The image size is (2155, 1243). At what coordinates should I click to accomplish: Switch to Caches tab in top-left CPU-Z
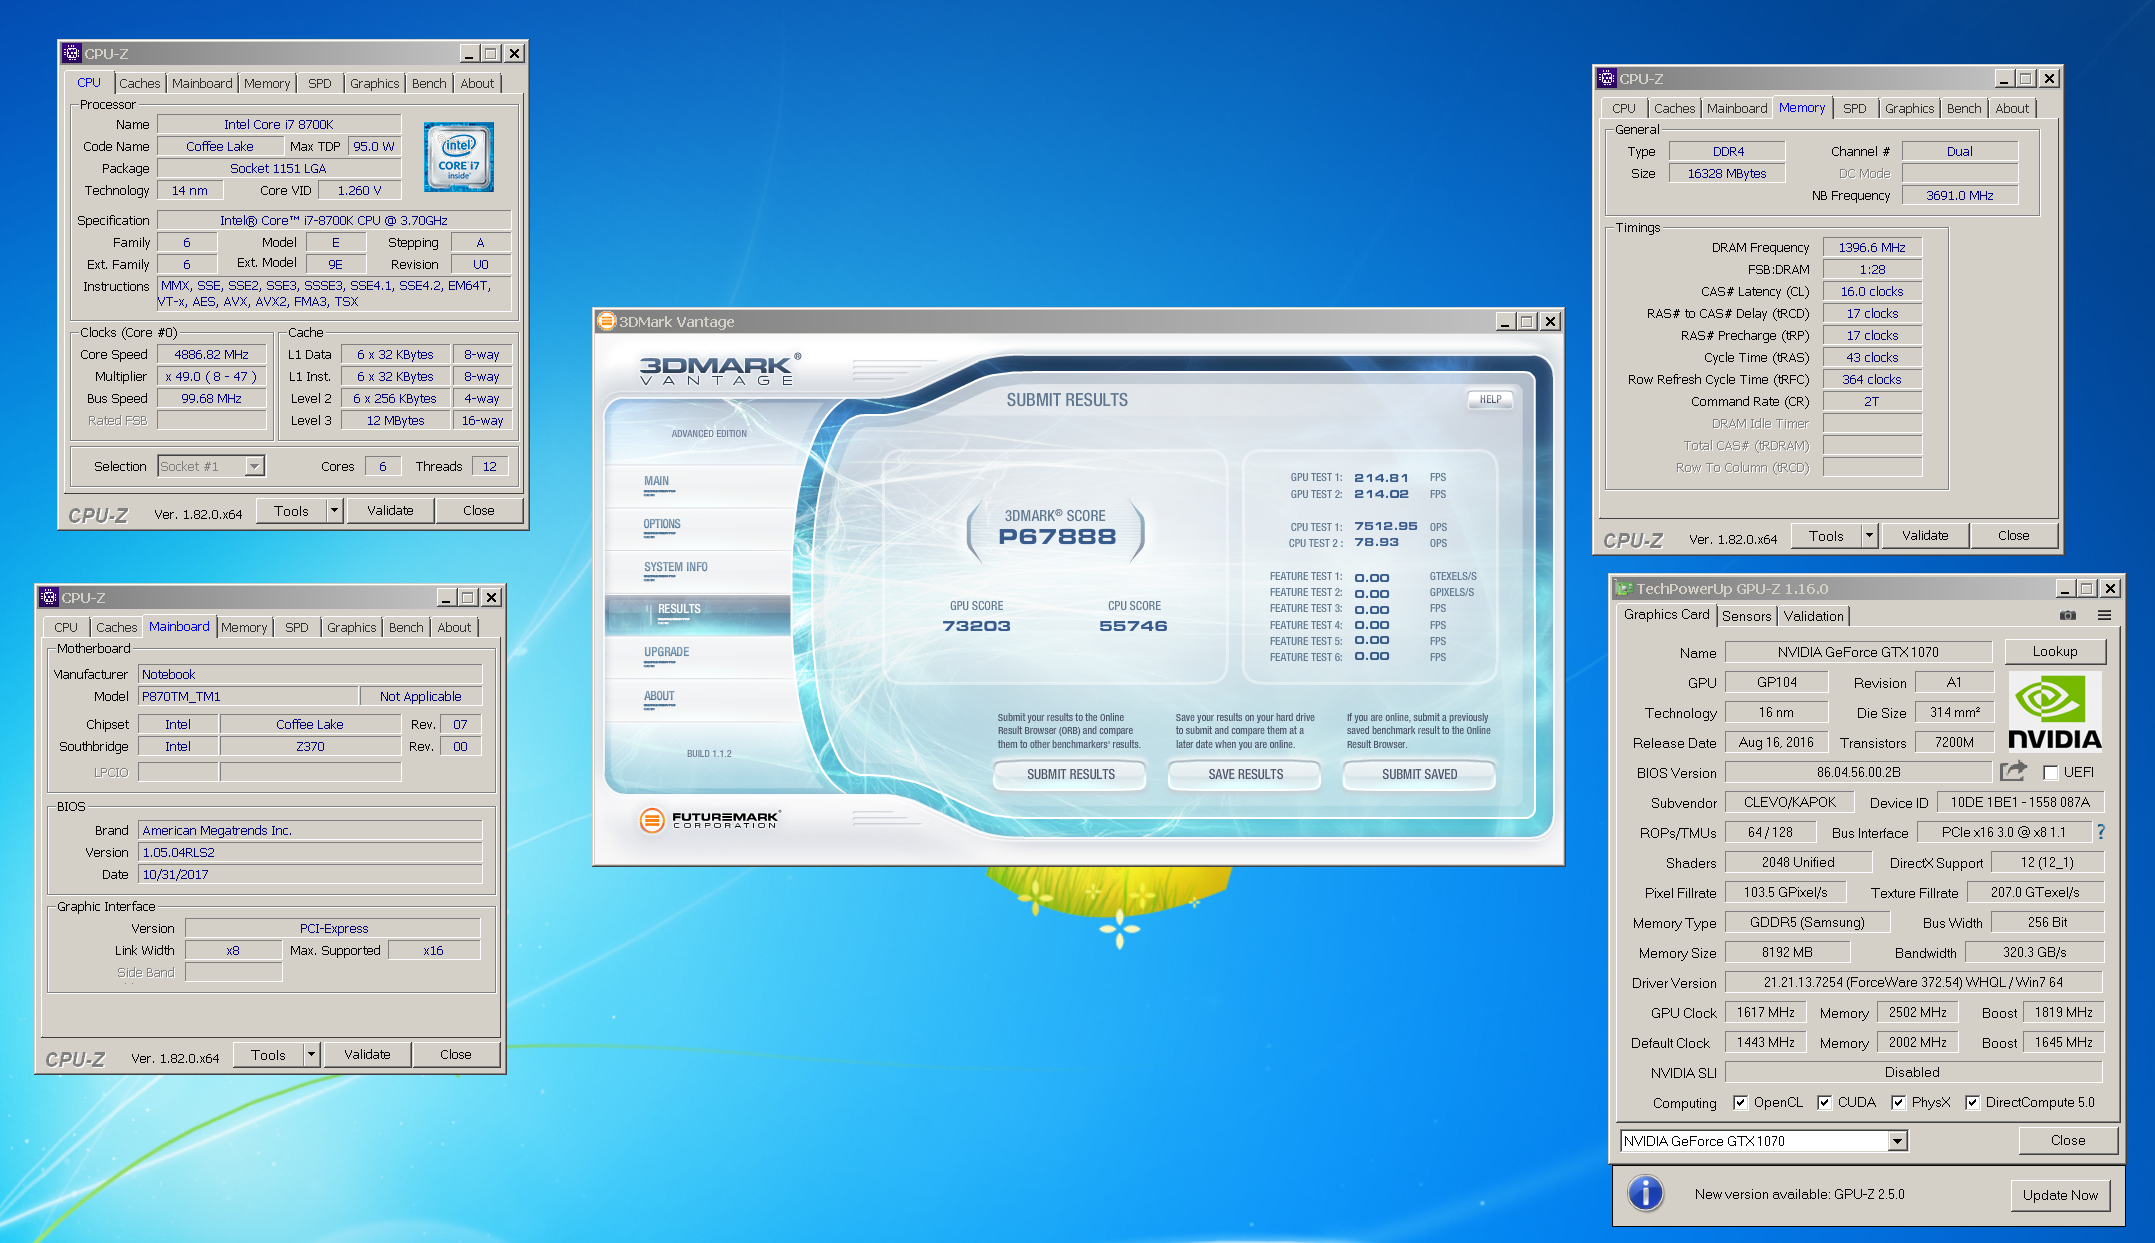[x=140, y=83]
